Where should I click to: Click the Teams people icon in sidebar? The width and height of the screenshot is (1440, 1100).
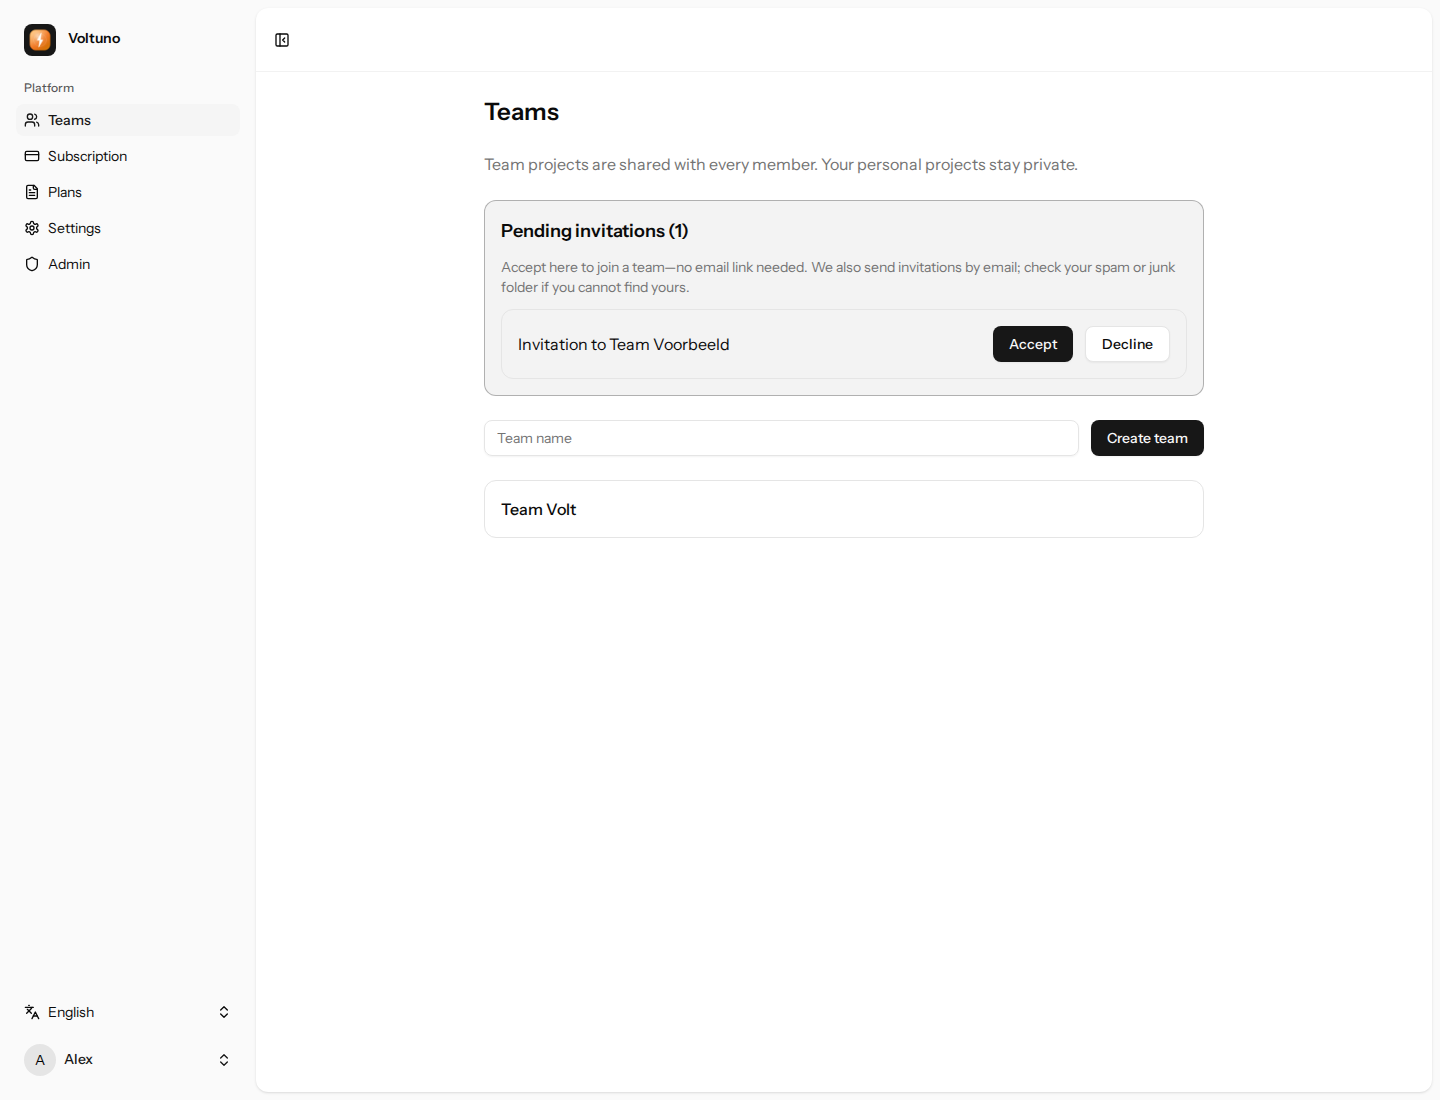32,120
